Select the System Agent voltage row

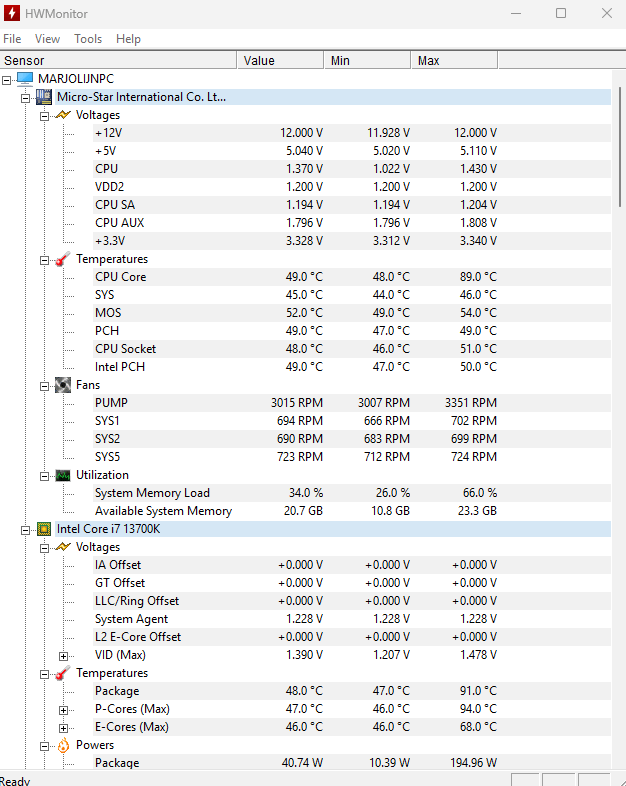pos(352,619)
